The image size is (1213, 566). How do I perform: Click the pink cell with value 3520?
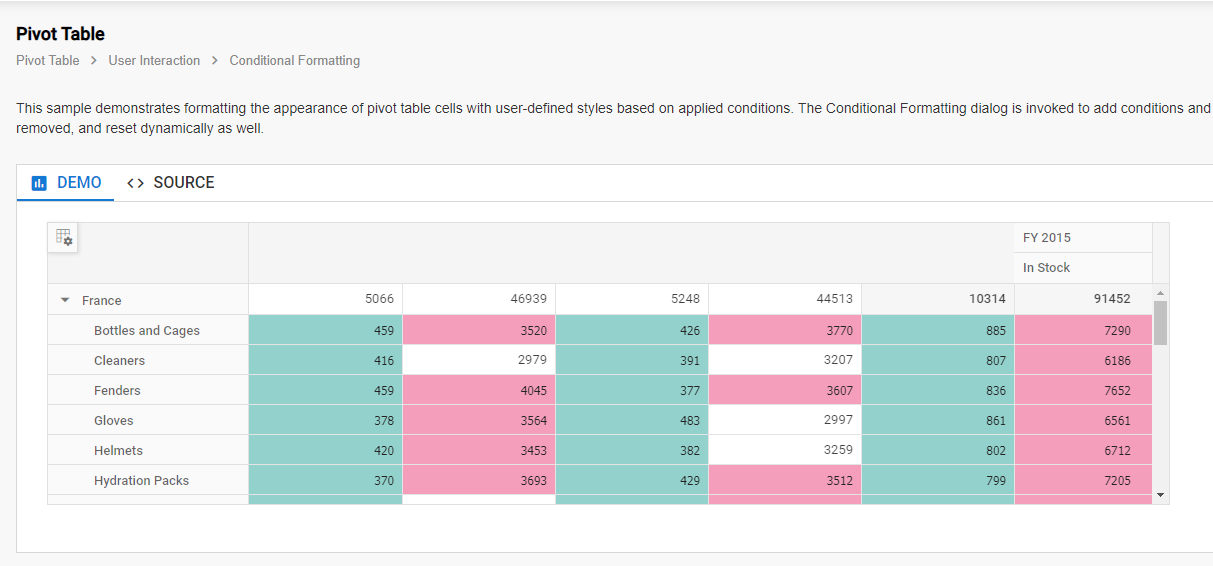click(x=479, y=331)
